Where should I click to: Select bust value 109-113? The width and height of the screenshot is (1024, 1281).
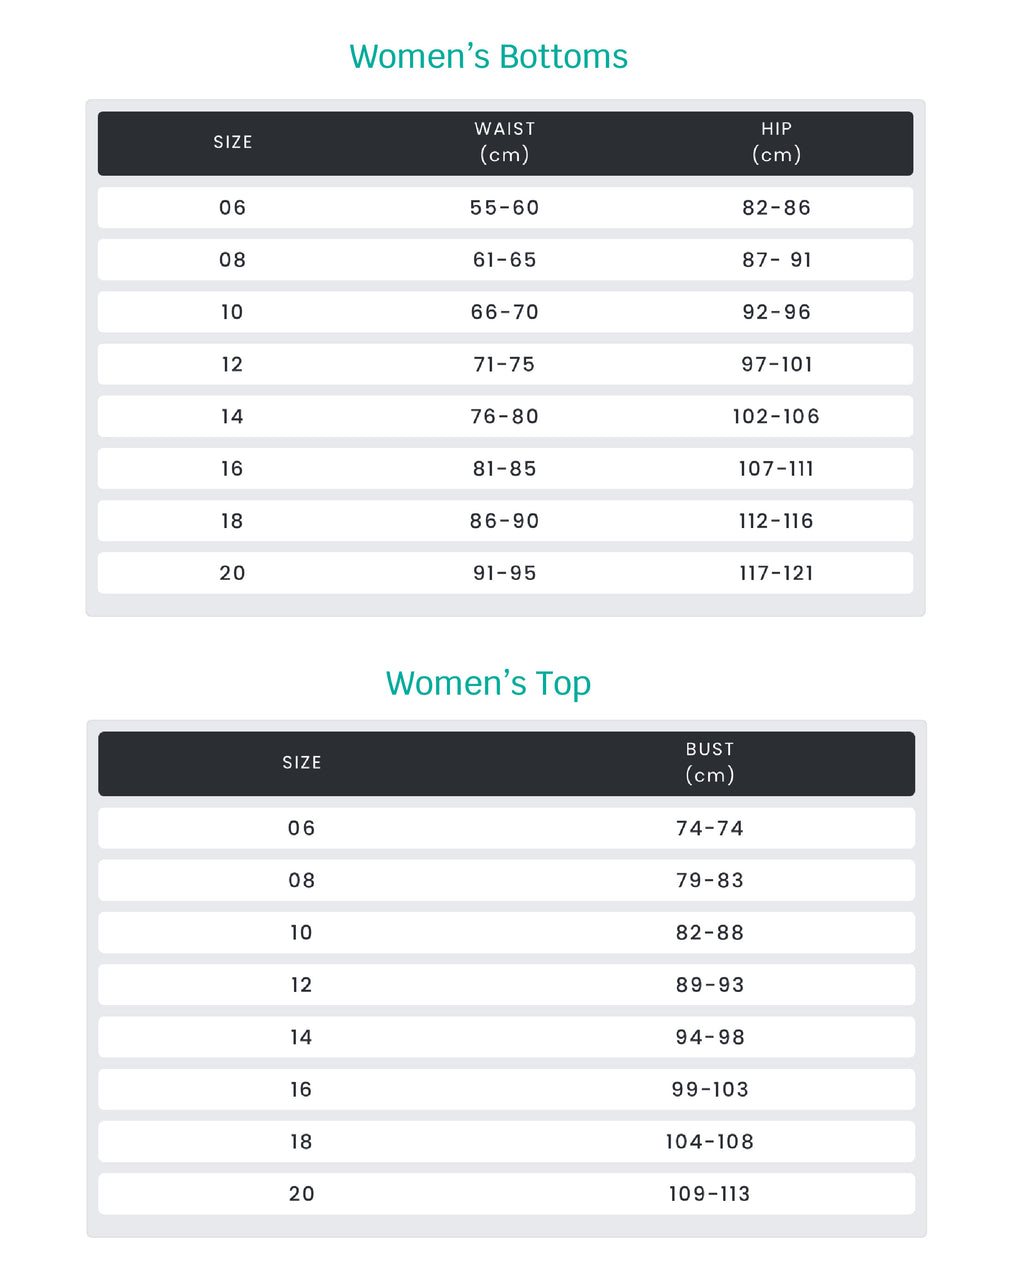[x=710, y=1194]
